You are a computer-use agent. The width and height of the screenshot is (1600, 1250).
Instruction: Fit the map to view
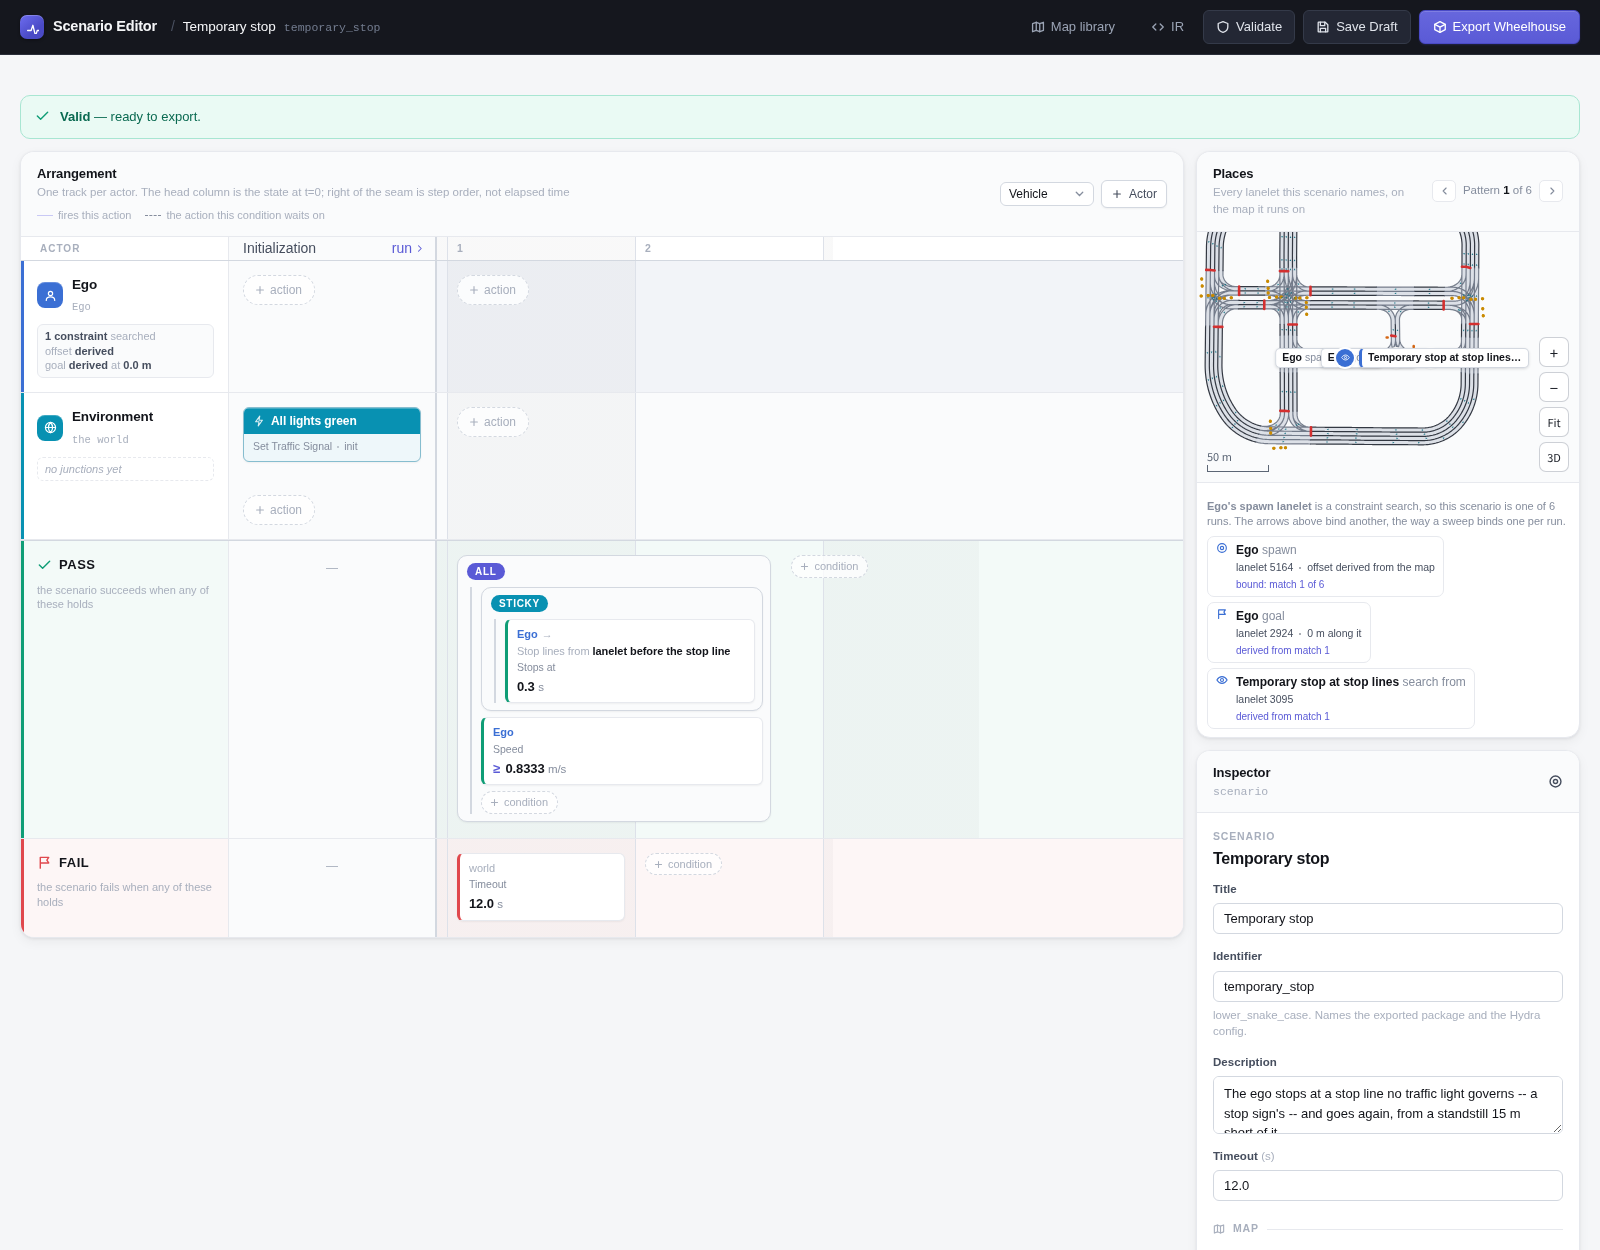1554,423
